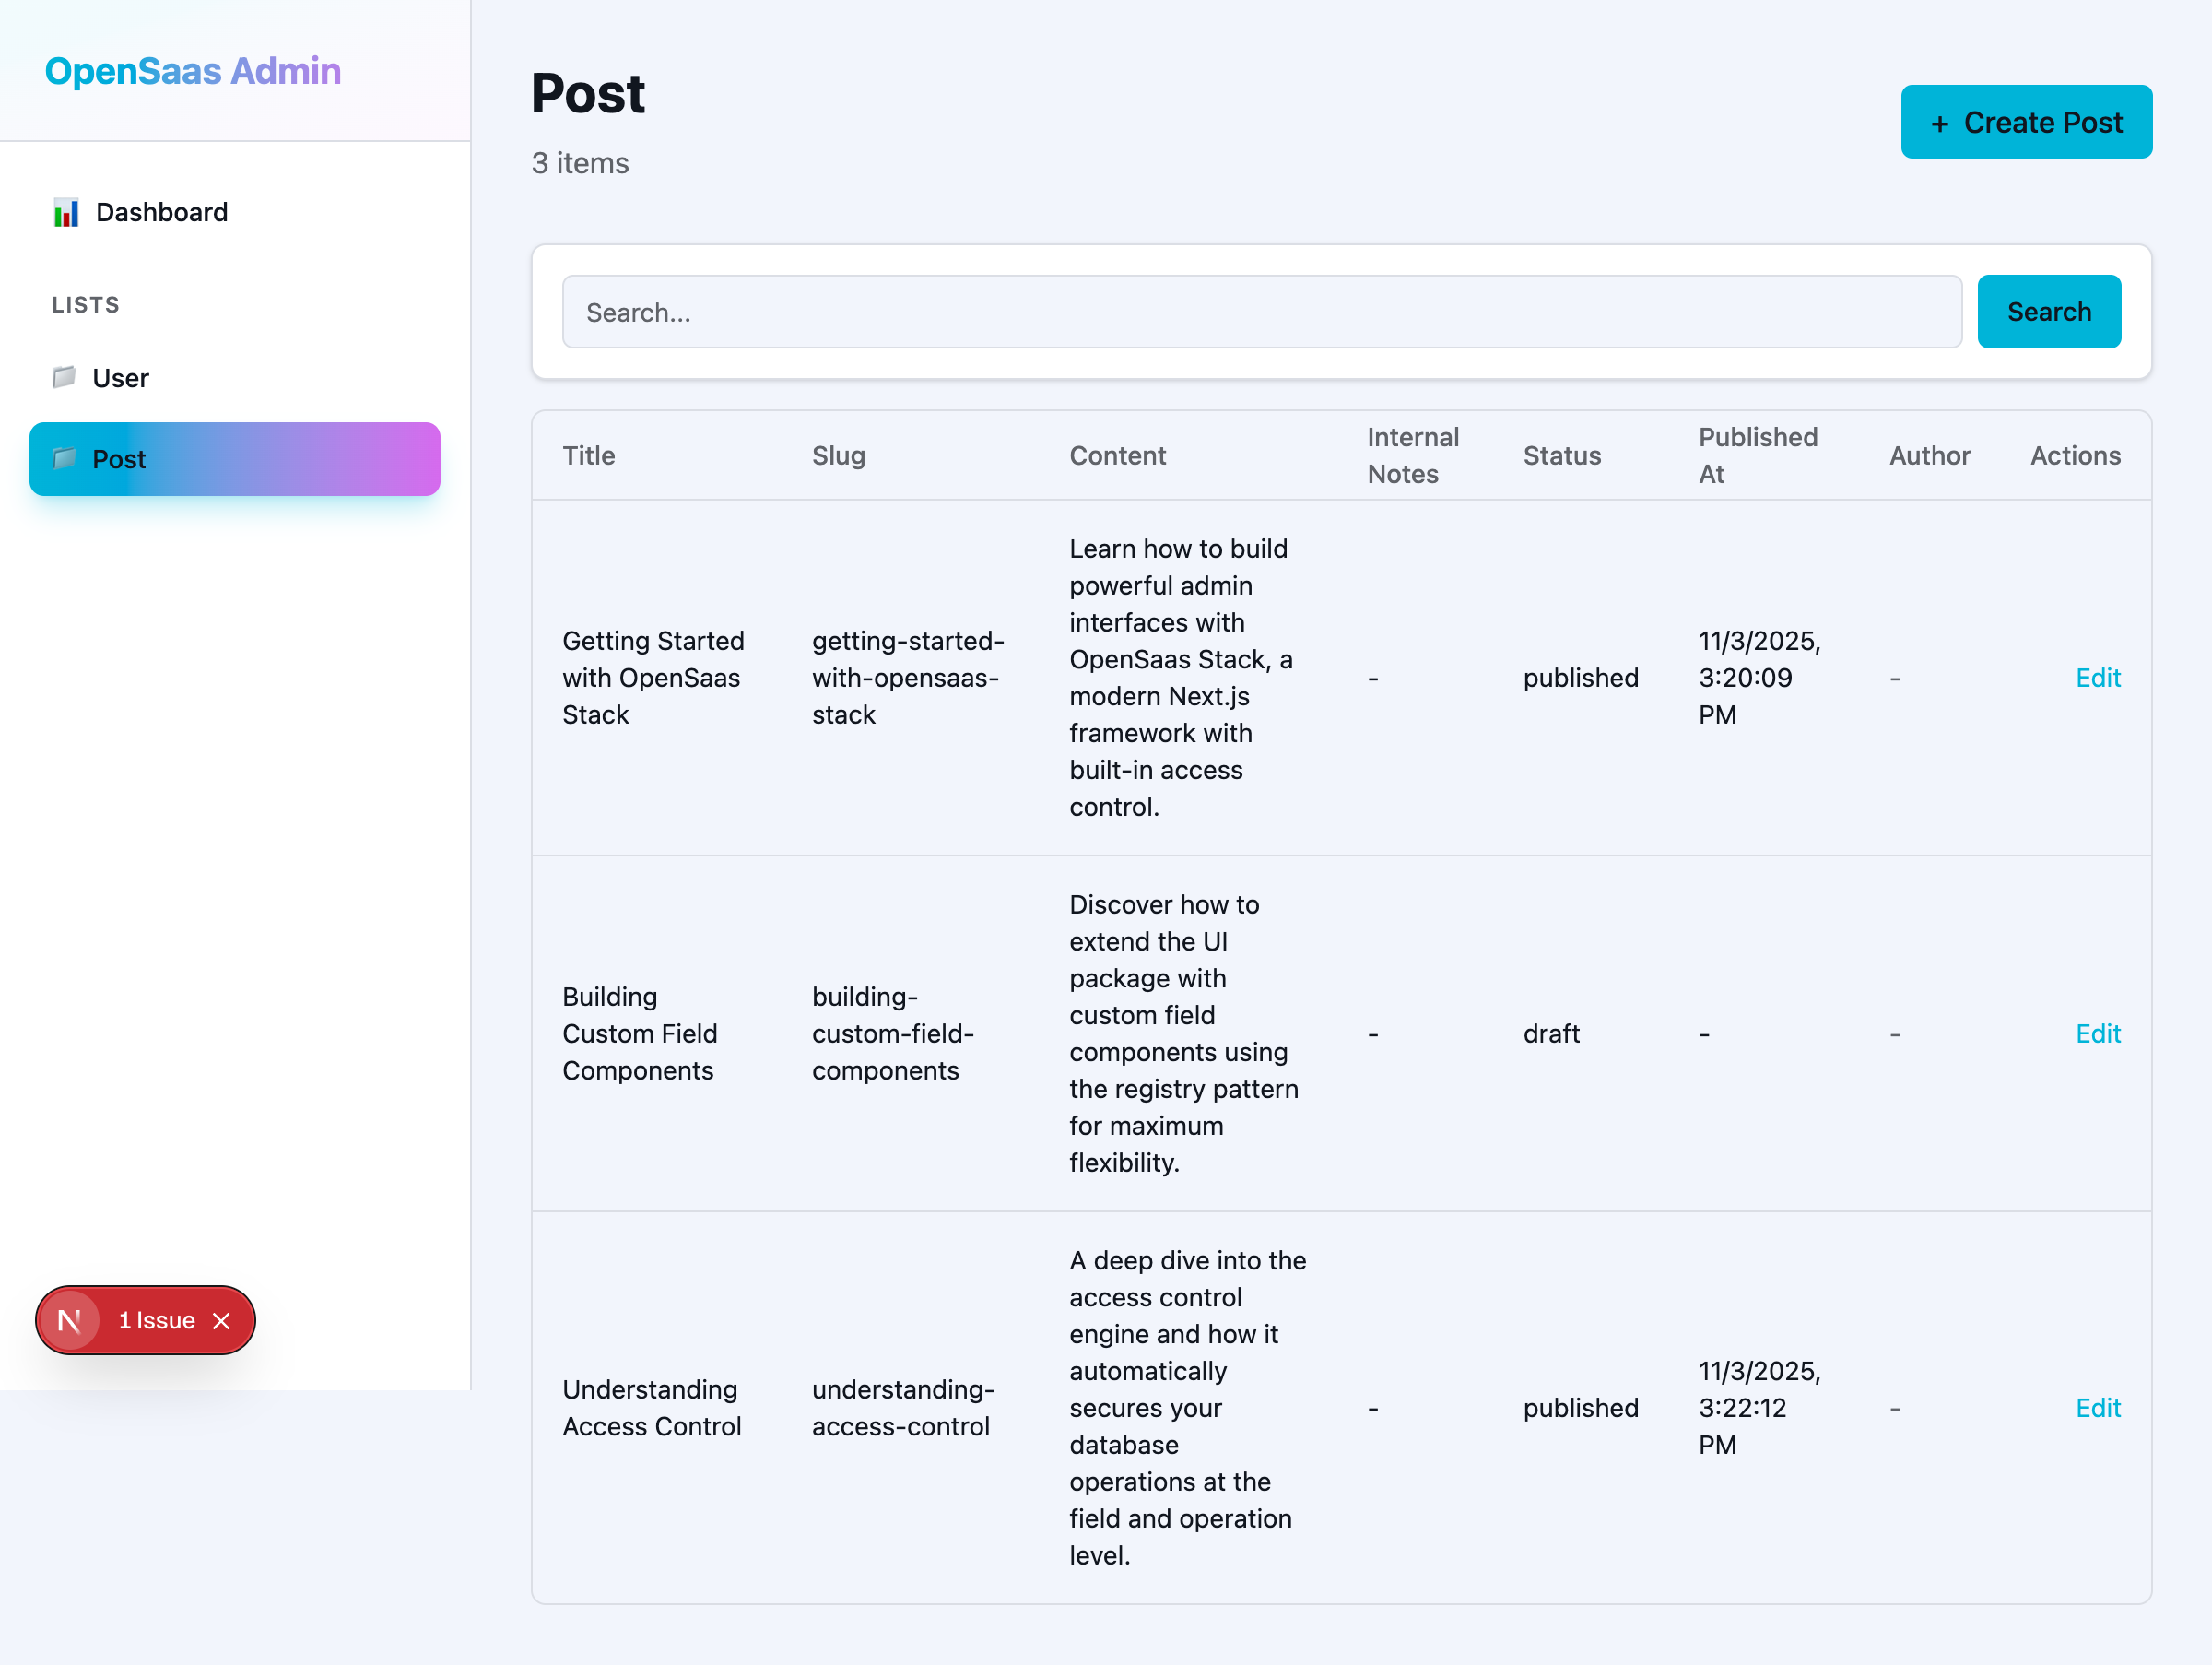The image size is (2212, 1665).
Task: Click the folder icon next to Post
Action: (64, 459)
